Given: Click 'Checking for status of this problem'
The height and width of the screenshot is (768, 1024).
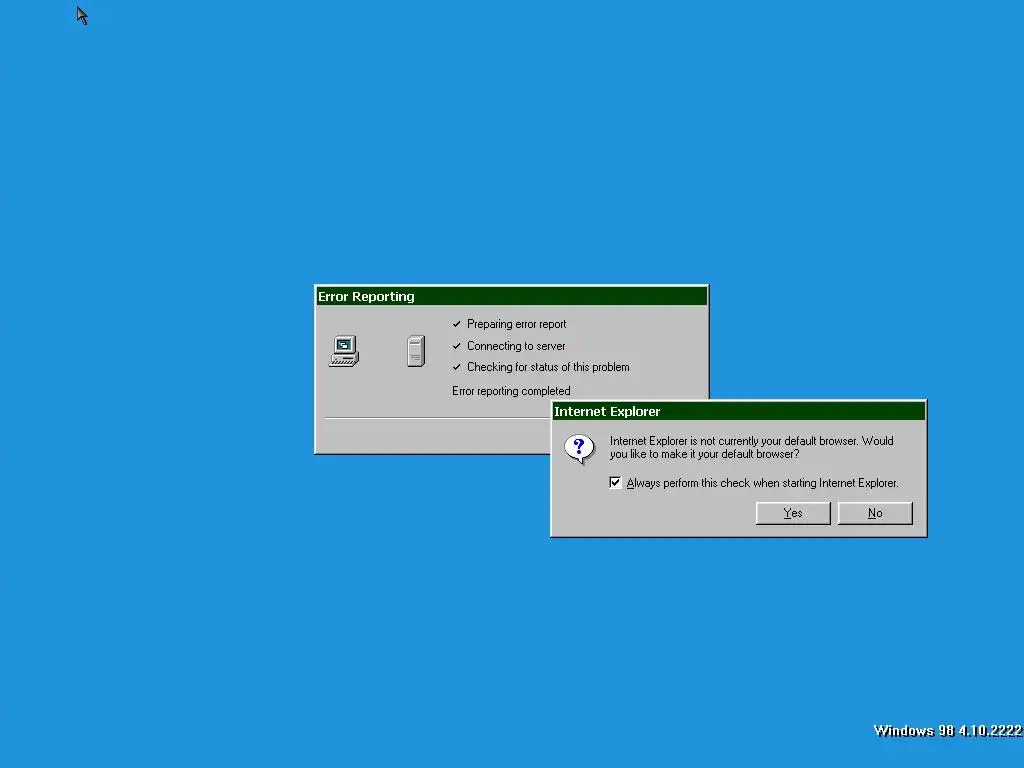Looking at the screenshot, I should [x=548, y=367].
